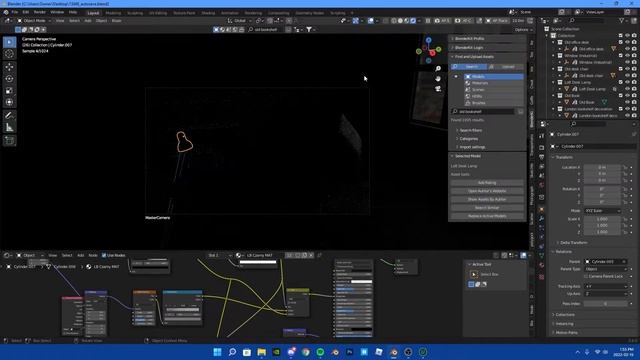Click the Add Rating button
The height and width of the screenshot is (360, 640).
coord(487,183)
